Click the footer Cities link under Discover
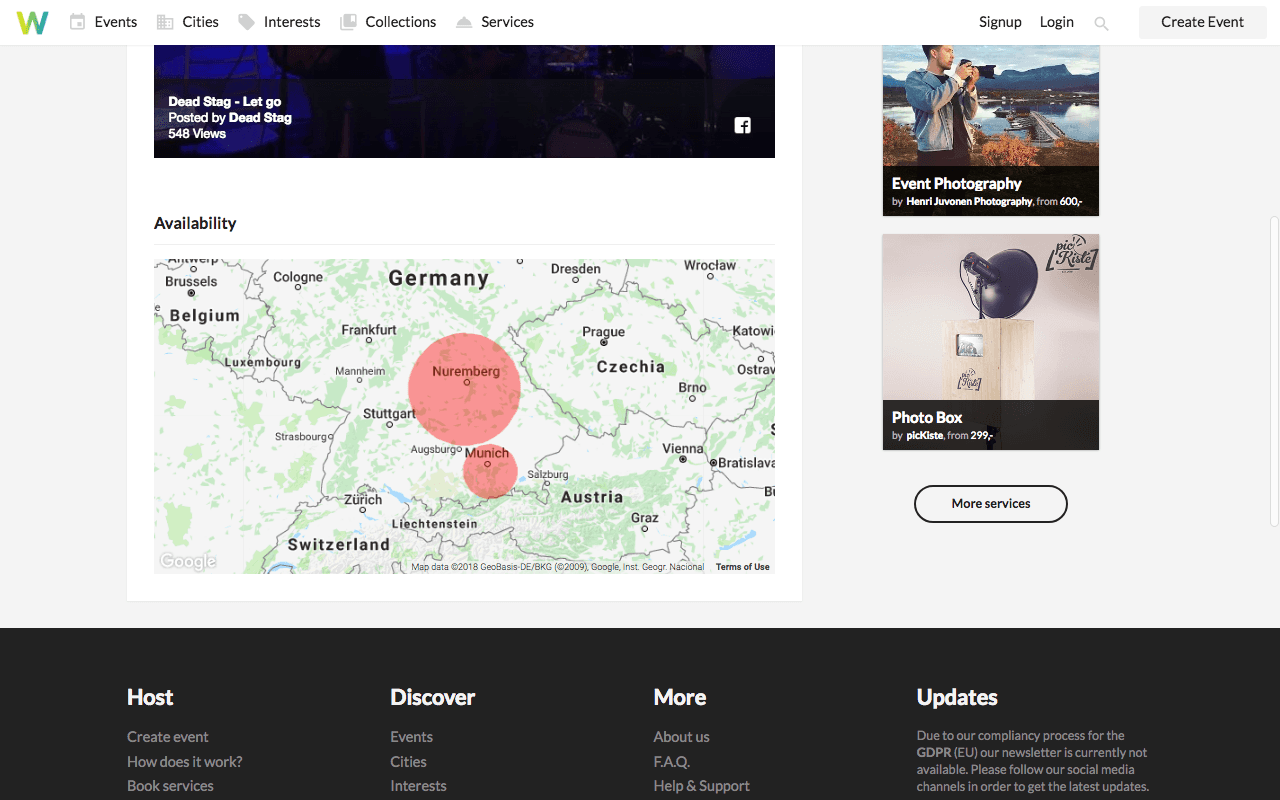 (x=408, y=761)
